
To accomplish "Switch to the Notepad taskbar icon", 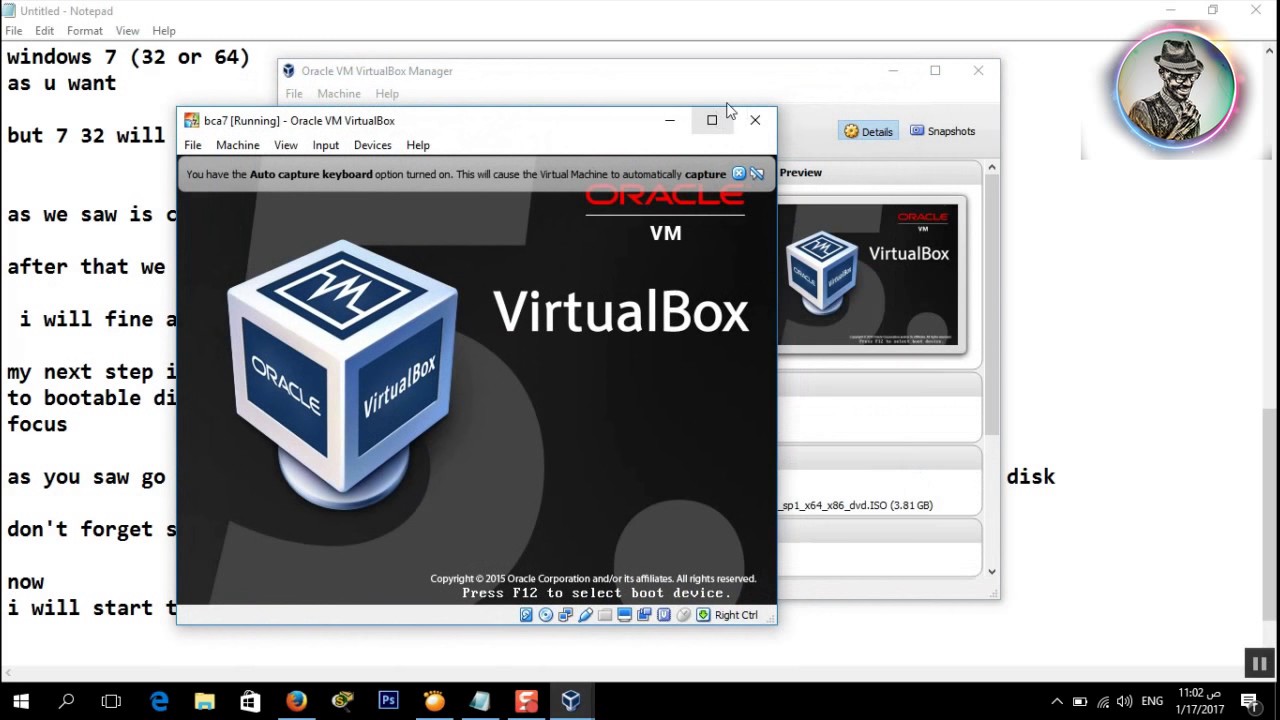I will 480,701.
